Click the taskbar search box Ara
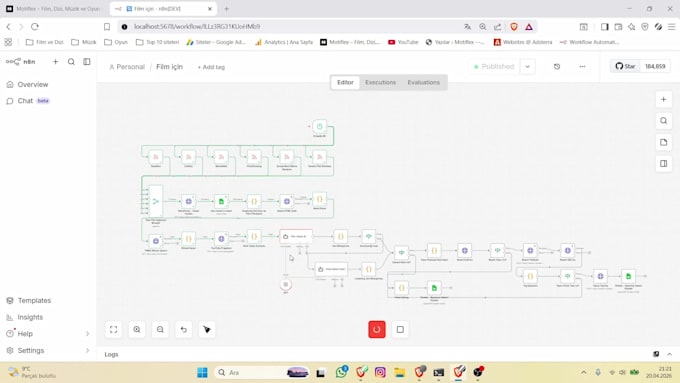Screen dimensions: 680x383 coord(262,372)
